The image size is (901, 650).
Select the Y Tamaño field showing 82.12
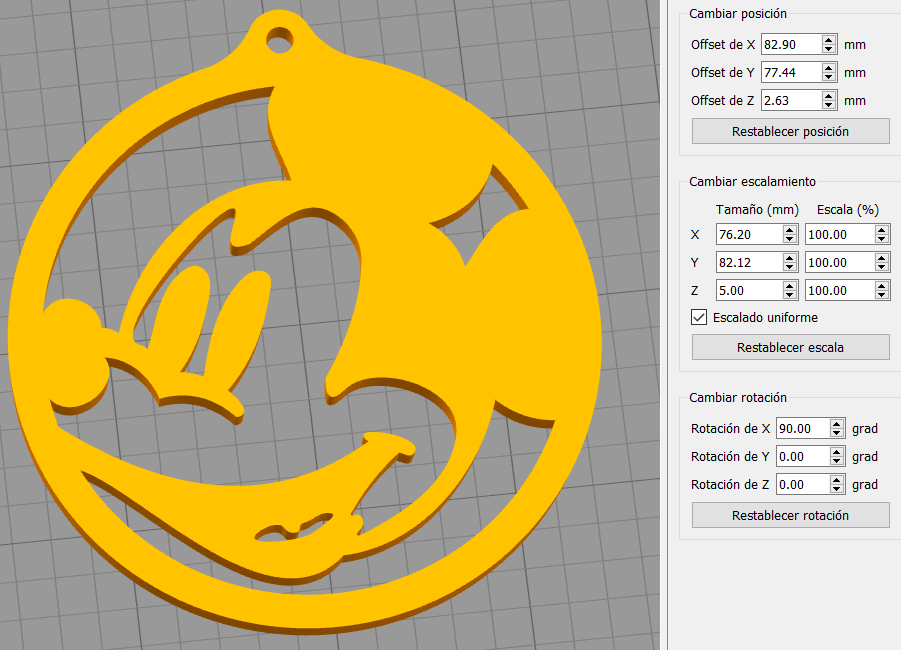[x=746, y=262]
